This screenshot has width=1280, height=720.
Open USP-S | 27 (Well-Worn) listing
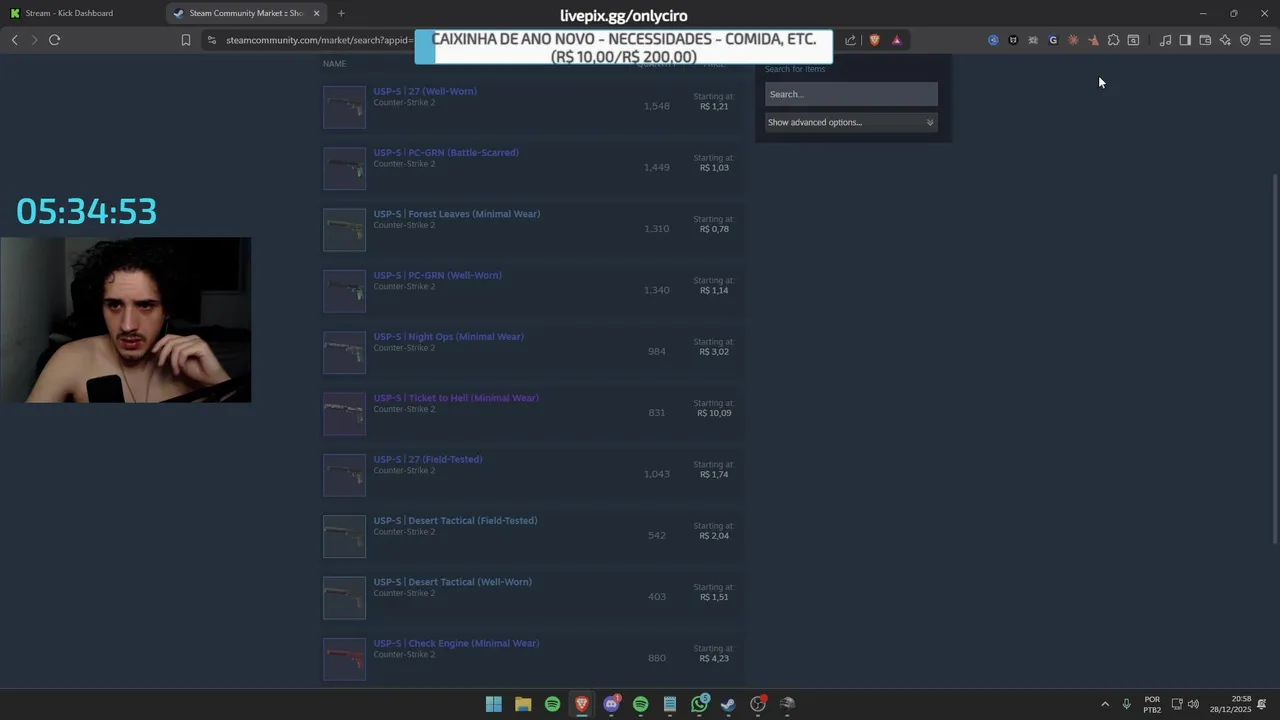point(425,91)
